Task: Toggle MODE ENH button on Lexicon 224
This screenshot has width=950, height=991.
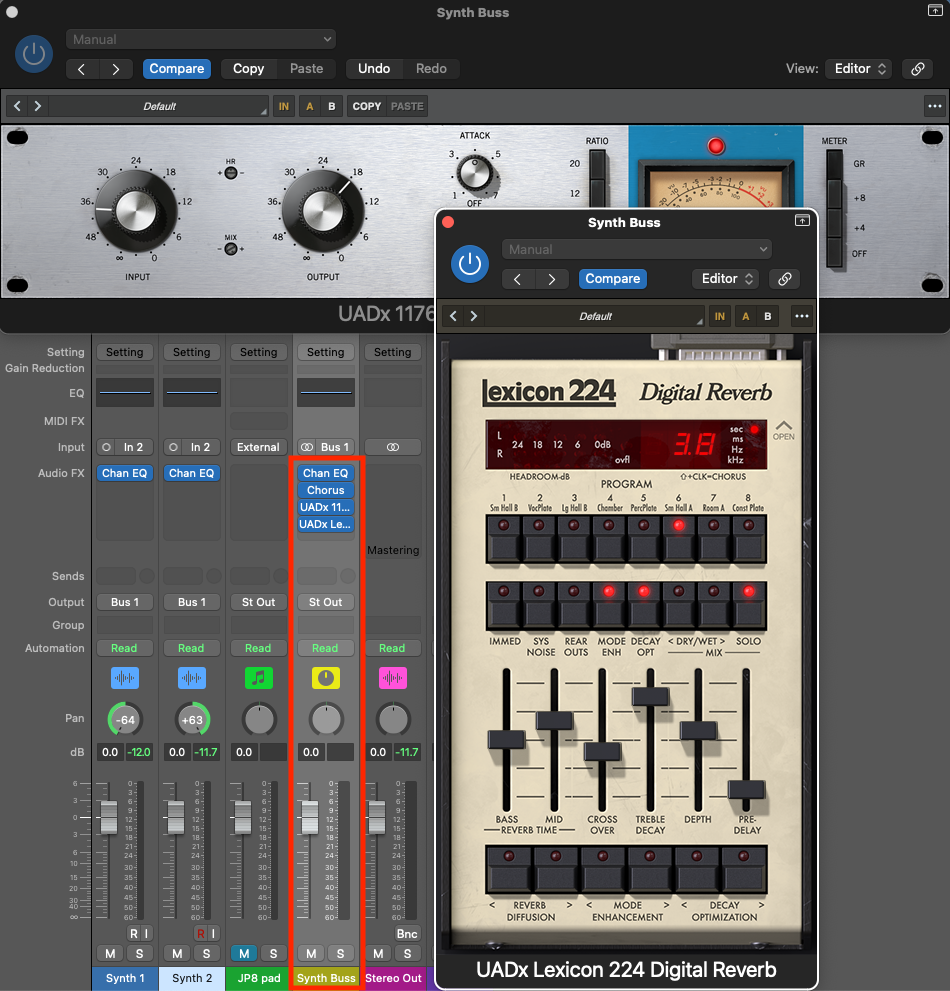Action: [609, 605]
